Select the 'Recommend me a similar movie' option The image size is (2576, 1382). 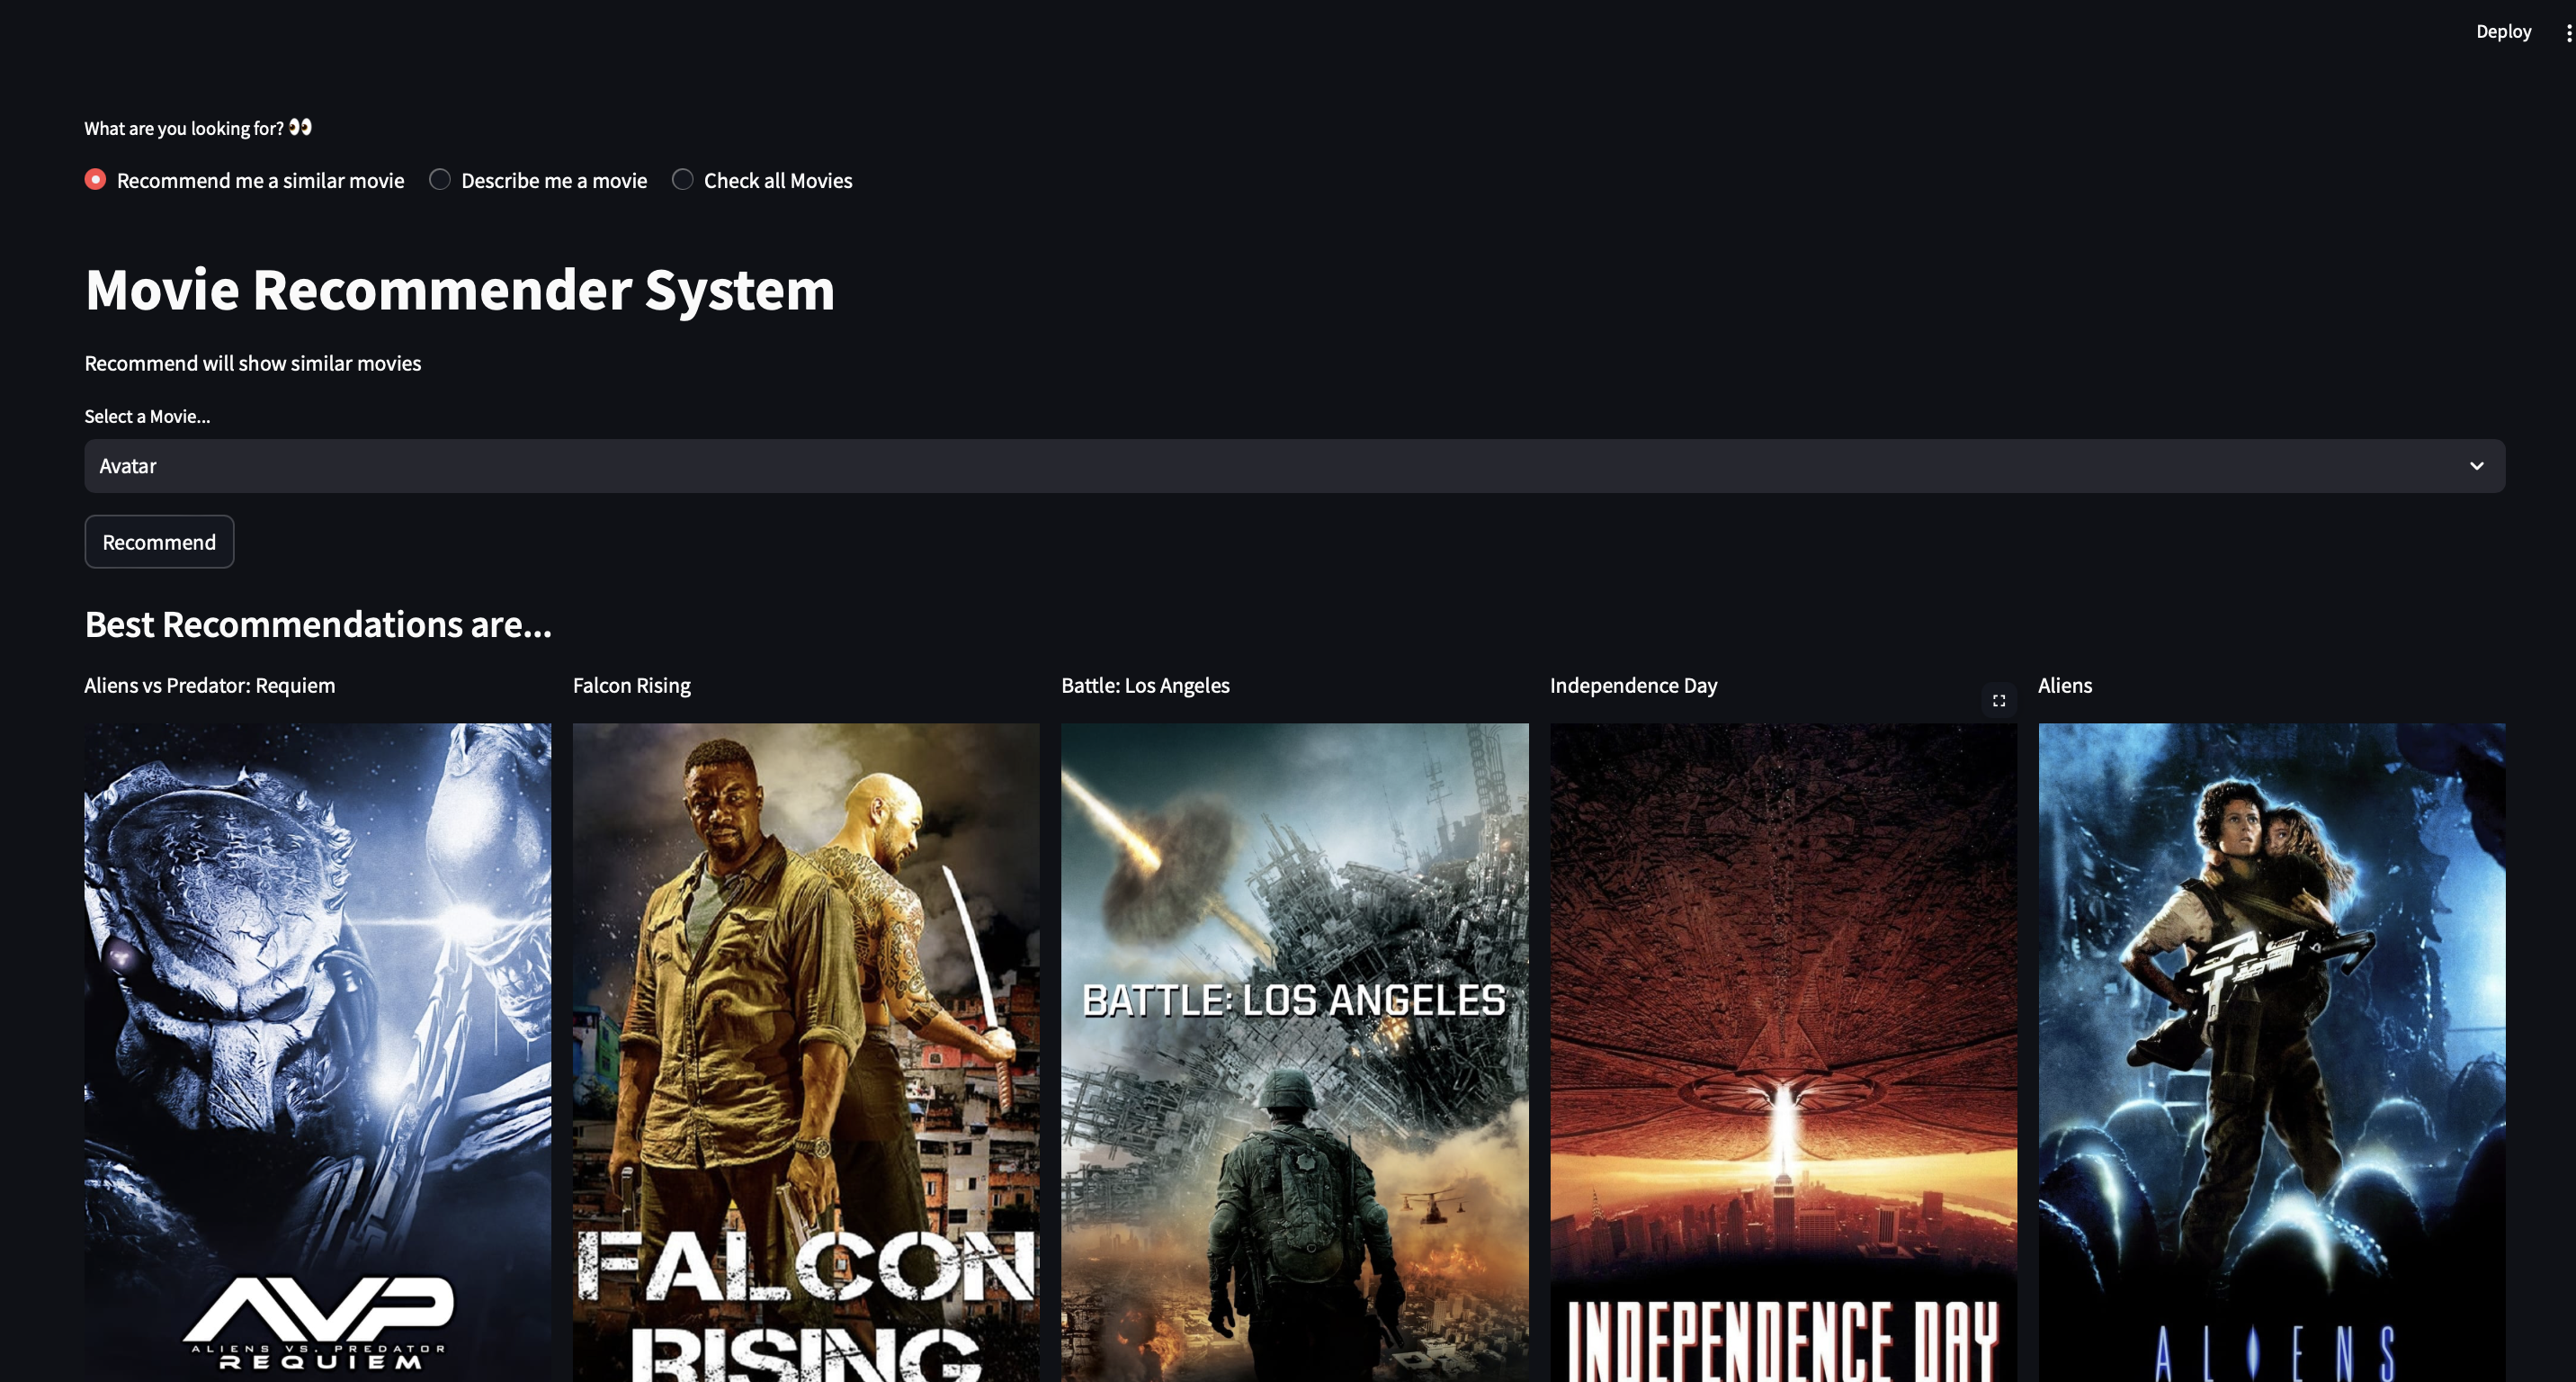pyautogui.click(x=94, y=180)
